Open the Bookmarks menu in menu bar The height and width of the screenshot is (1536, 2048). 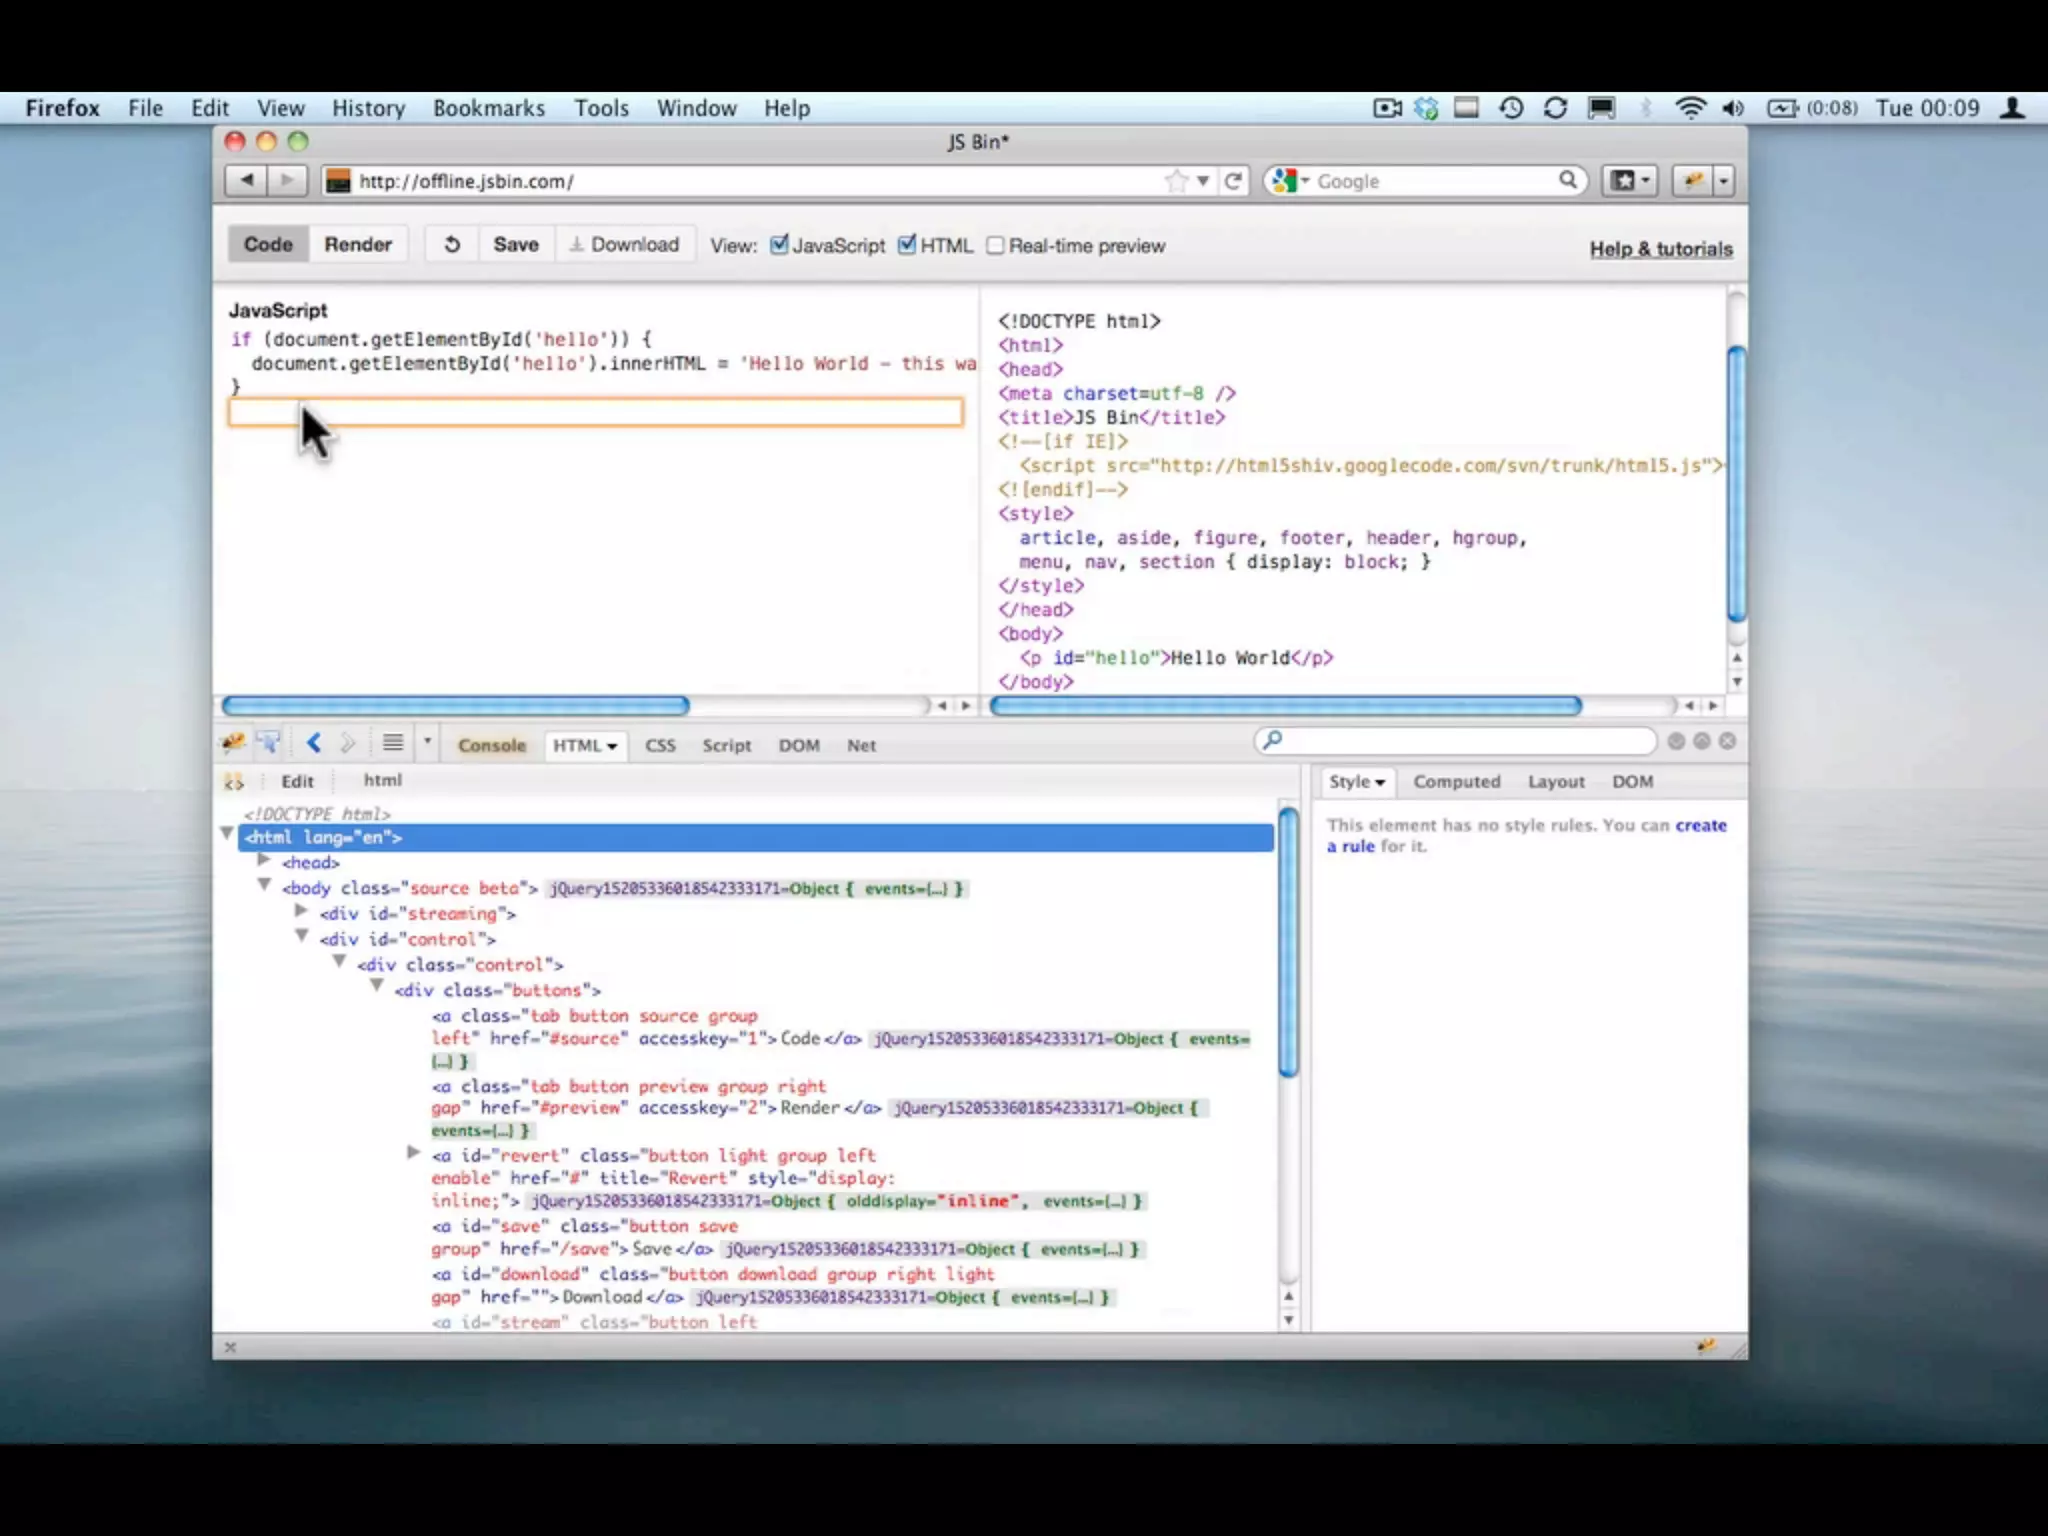pyautogui.click(x=488, y=108)
